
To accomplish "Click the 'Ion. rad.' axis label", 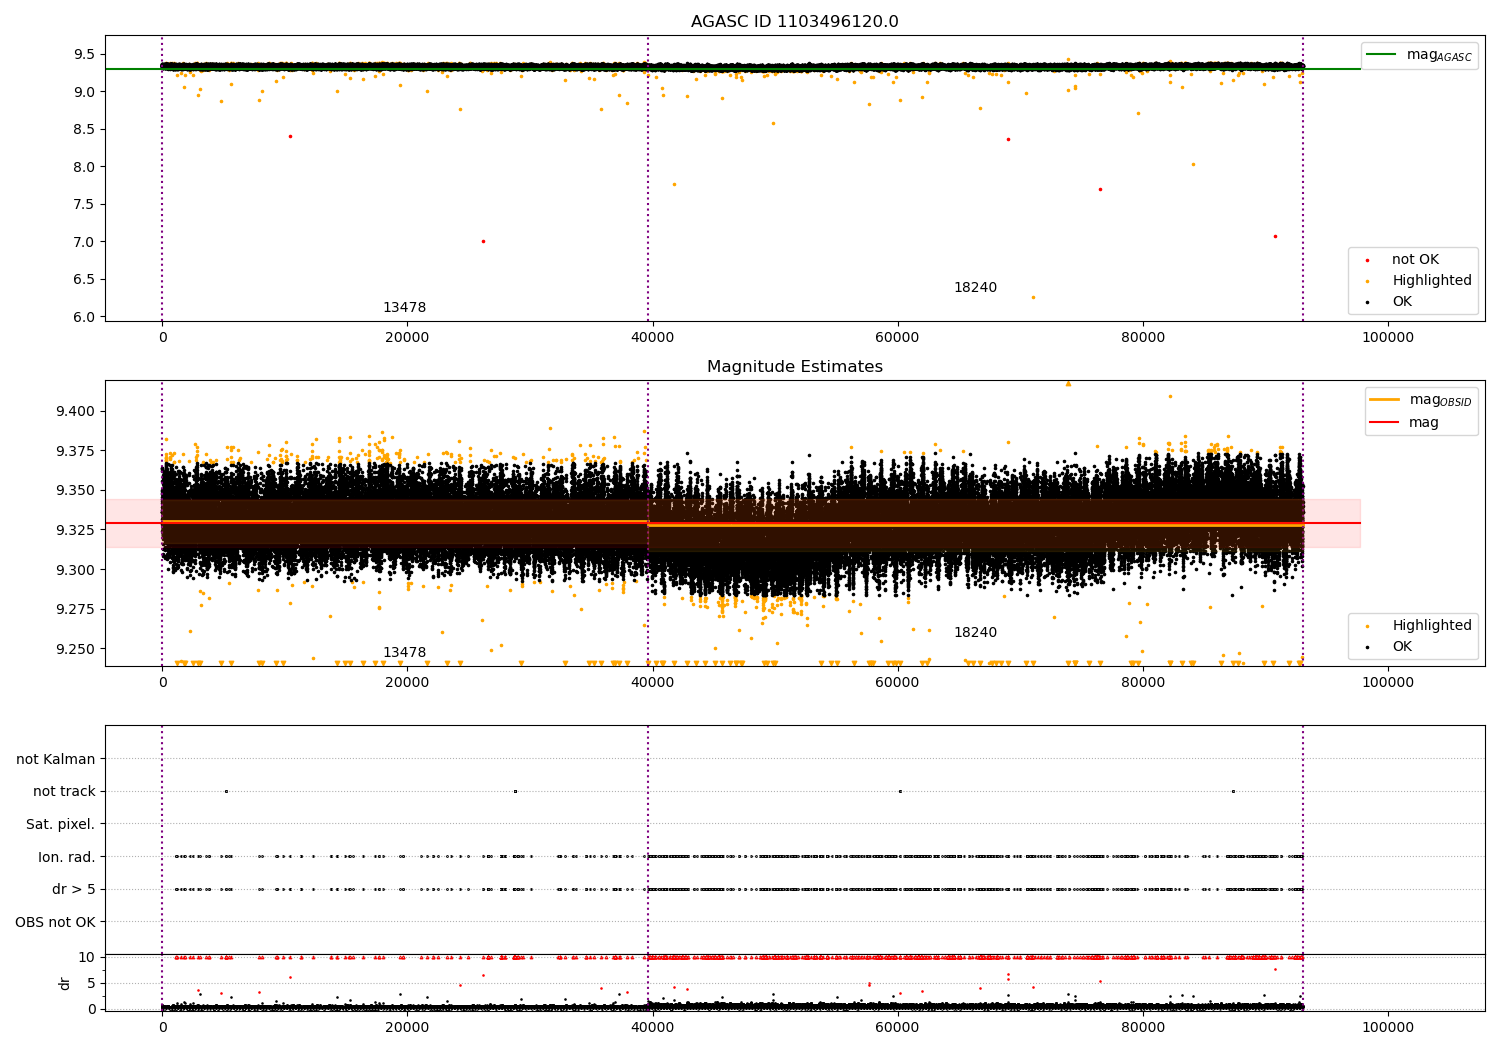I will pyautogui.click(x=67, y=857).
